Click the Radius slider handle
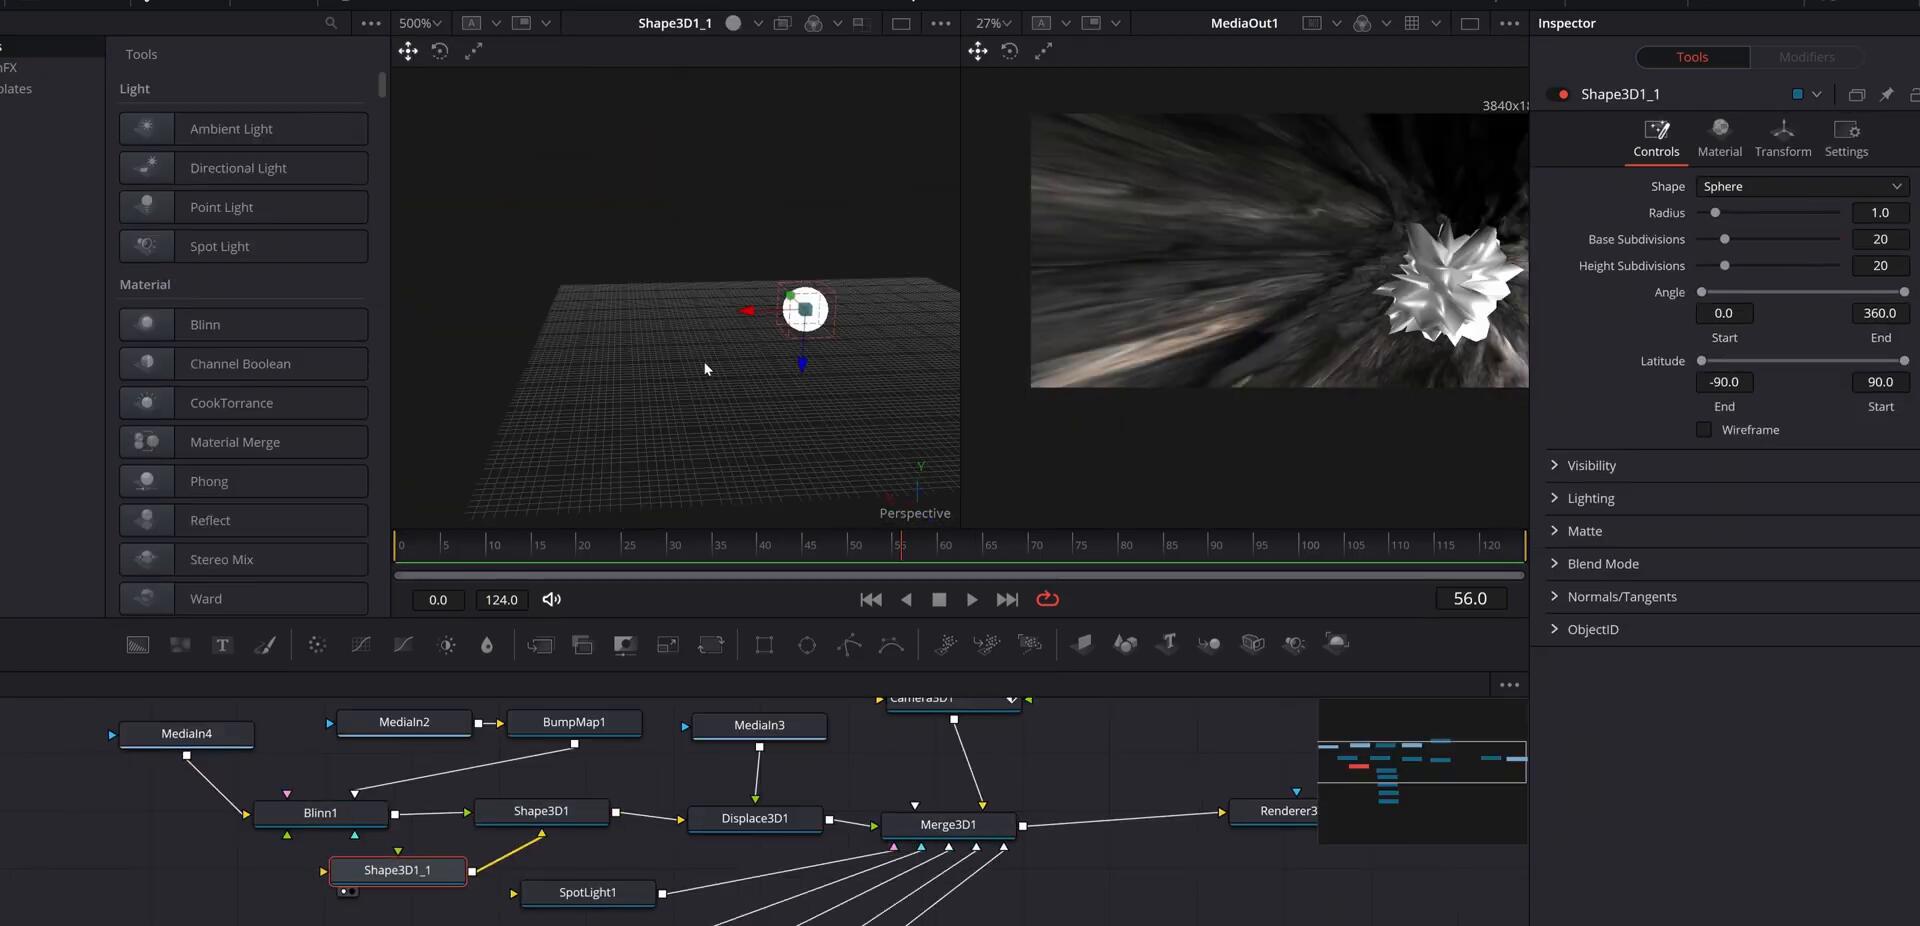1920x926 pixels. (x=1715, y=213)
